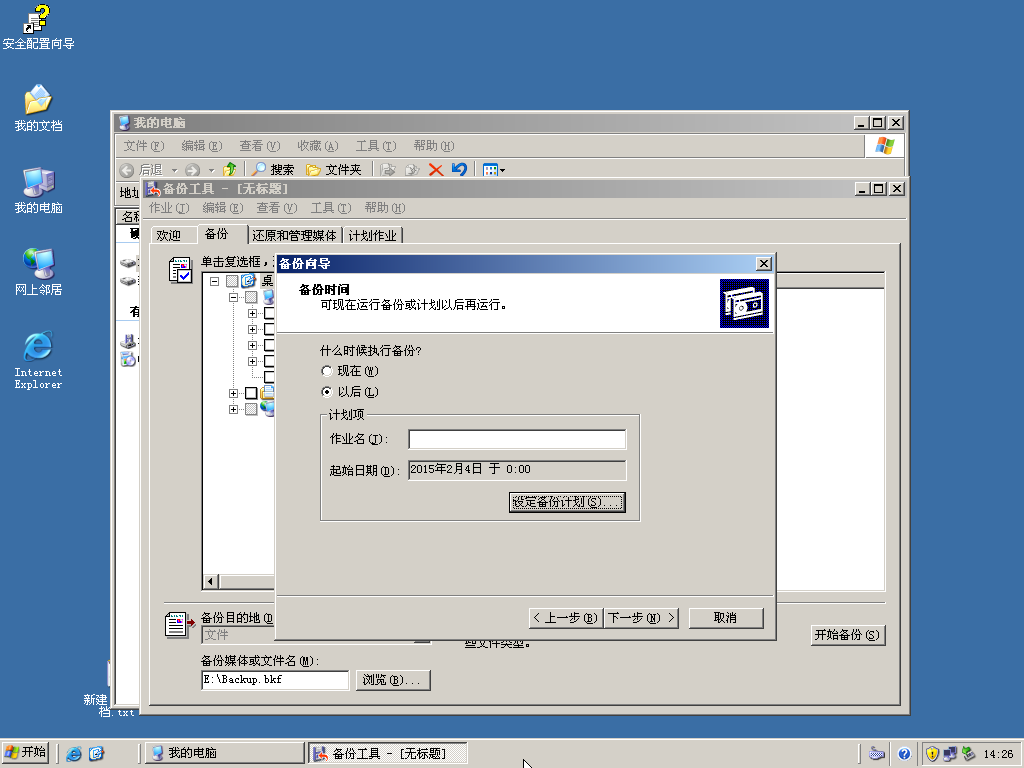Toggle the My Documents folder checkbox in tree
This screenshot has height=768, width=1024.
[x=251, y=393]
